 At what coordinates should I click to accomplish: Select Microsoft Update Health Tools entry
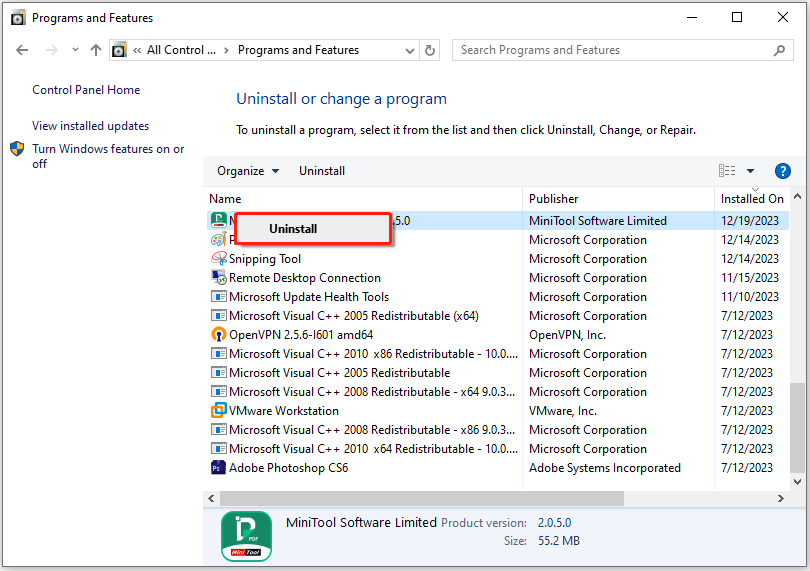[x=309, y=297]
